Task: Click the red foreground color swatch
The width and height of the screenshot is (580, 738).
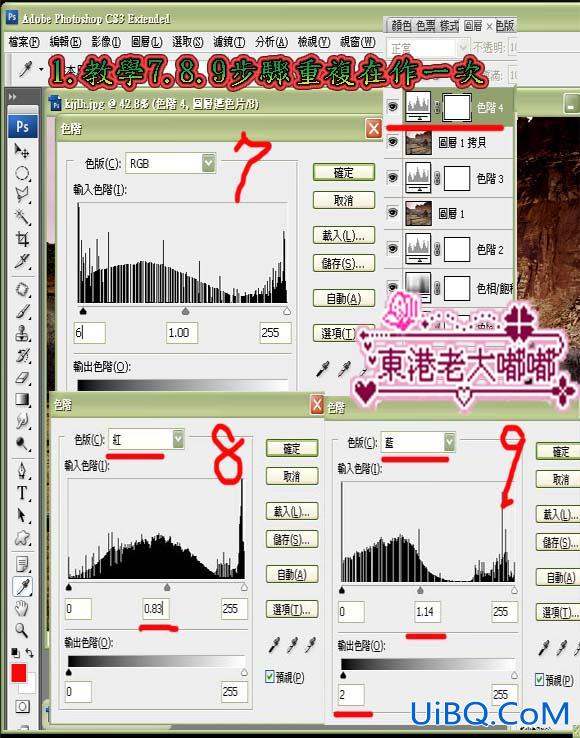Action: [x=19, y=673]
